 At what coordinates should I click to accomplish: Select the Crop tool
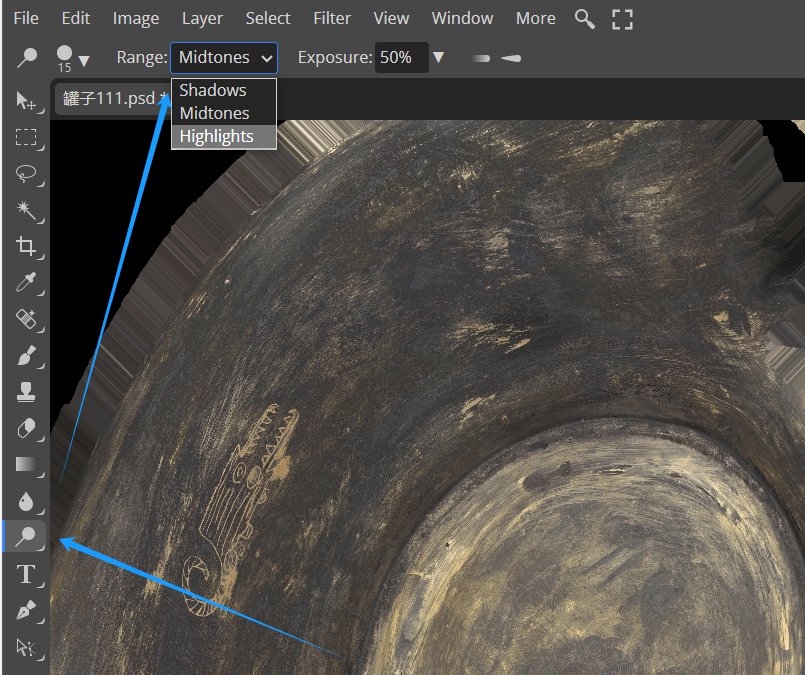26,246
